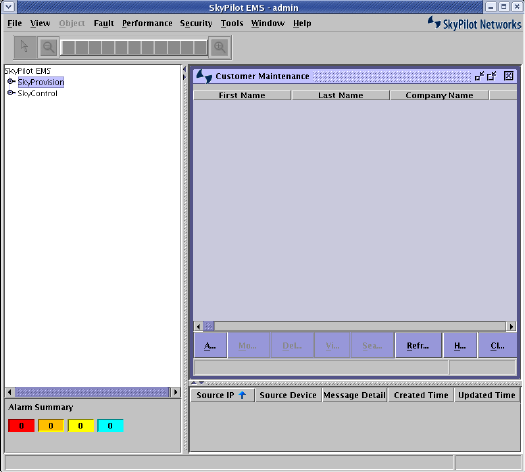
Task: Open the Performance menu
Action: [147, 23]
